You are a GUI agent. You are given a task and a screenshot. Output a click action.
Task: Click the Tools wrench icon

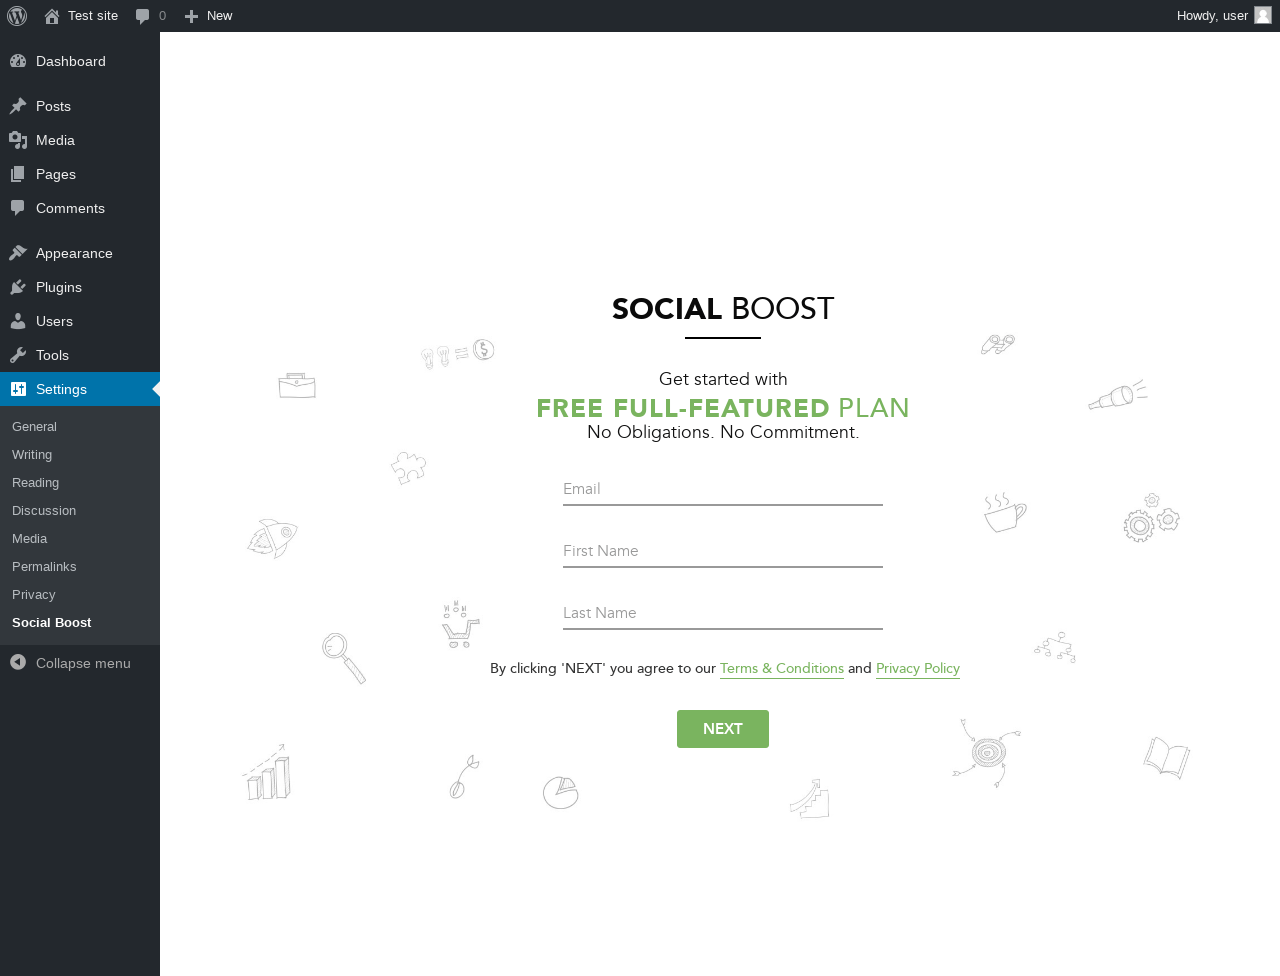tap(18, 355)
